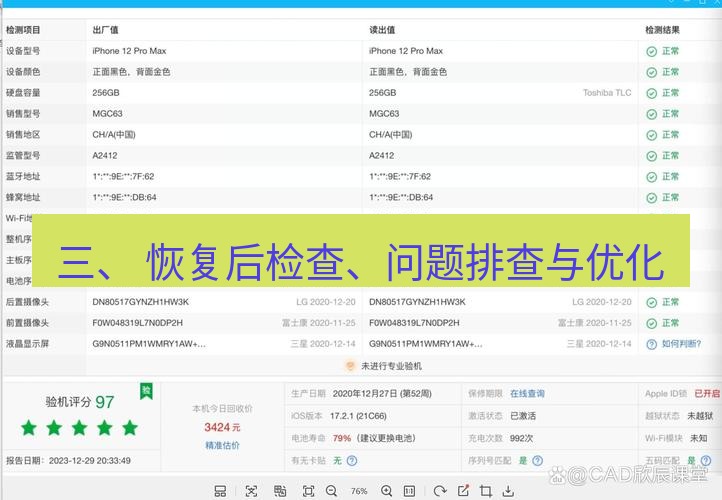Click the help icon beside 有无卡贴
Image resolution: width=722 pixels, height=500 pixels.
tap(352, 460)
